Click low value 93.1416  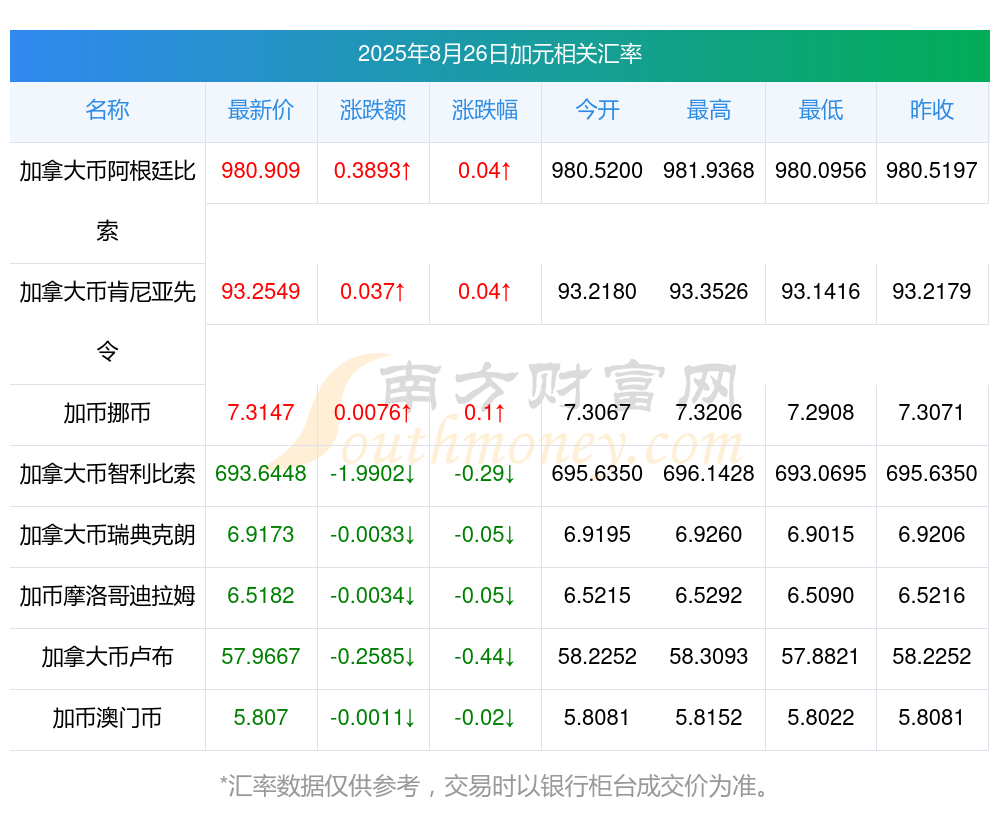821,292
